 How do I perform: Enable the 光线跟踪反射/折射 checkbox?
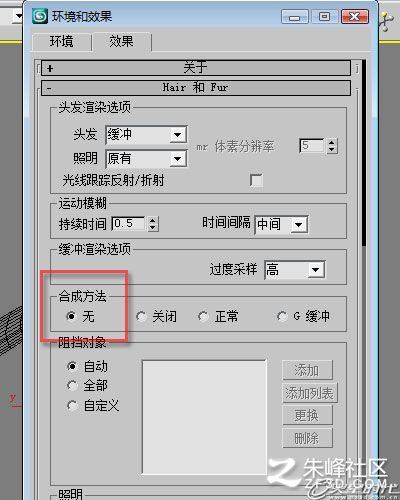(x=256, y=180)
